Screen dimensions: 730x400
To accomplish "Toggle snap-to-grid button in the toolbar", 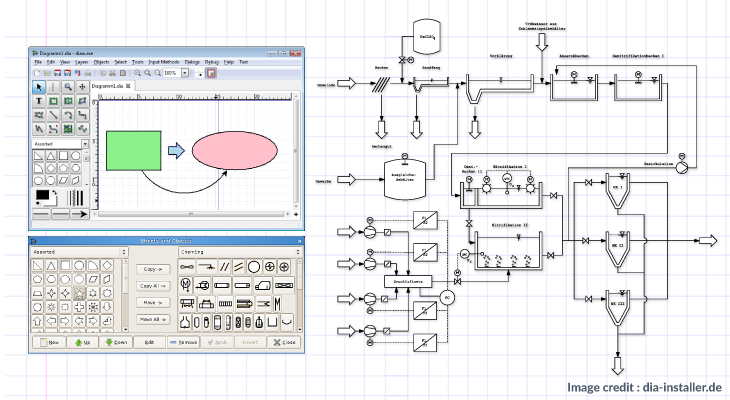I will (211, 73).
